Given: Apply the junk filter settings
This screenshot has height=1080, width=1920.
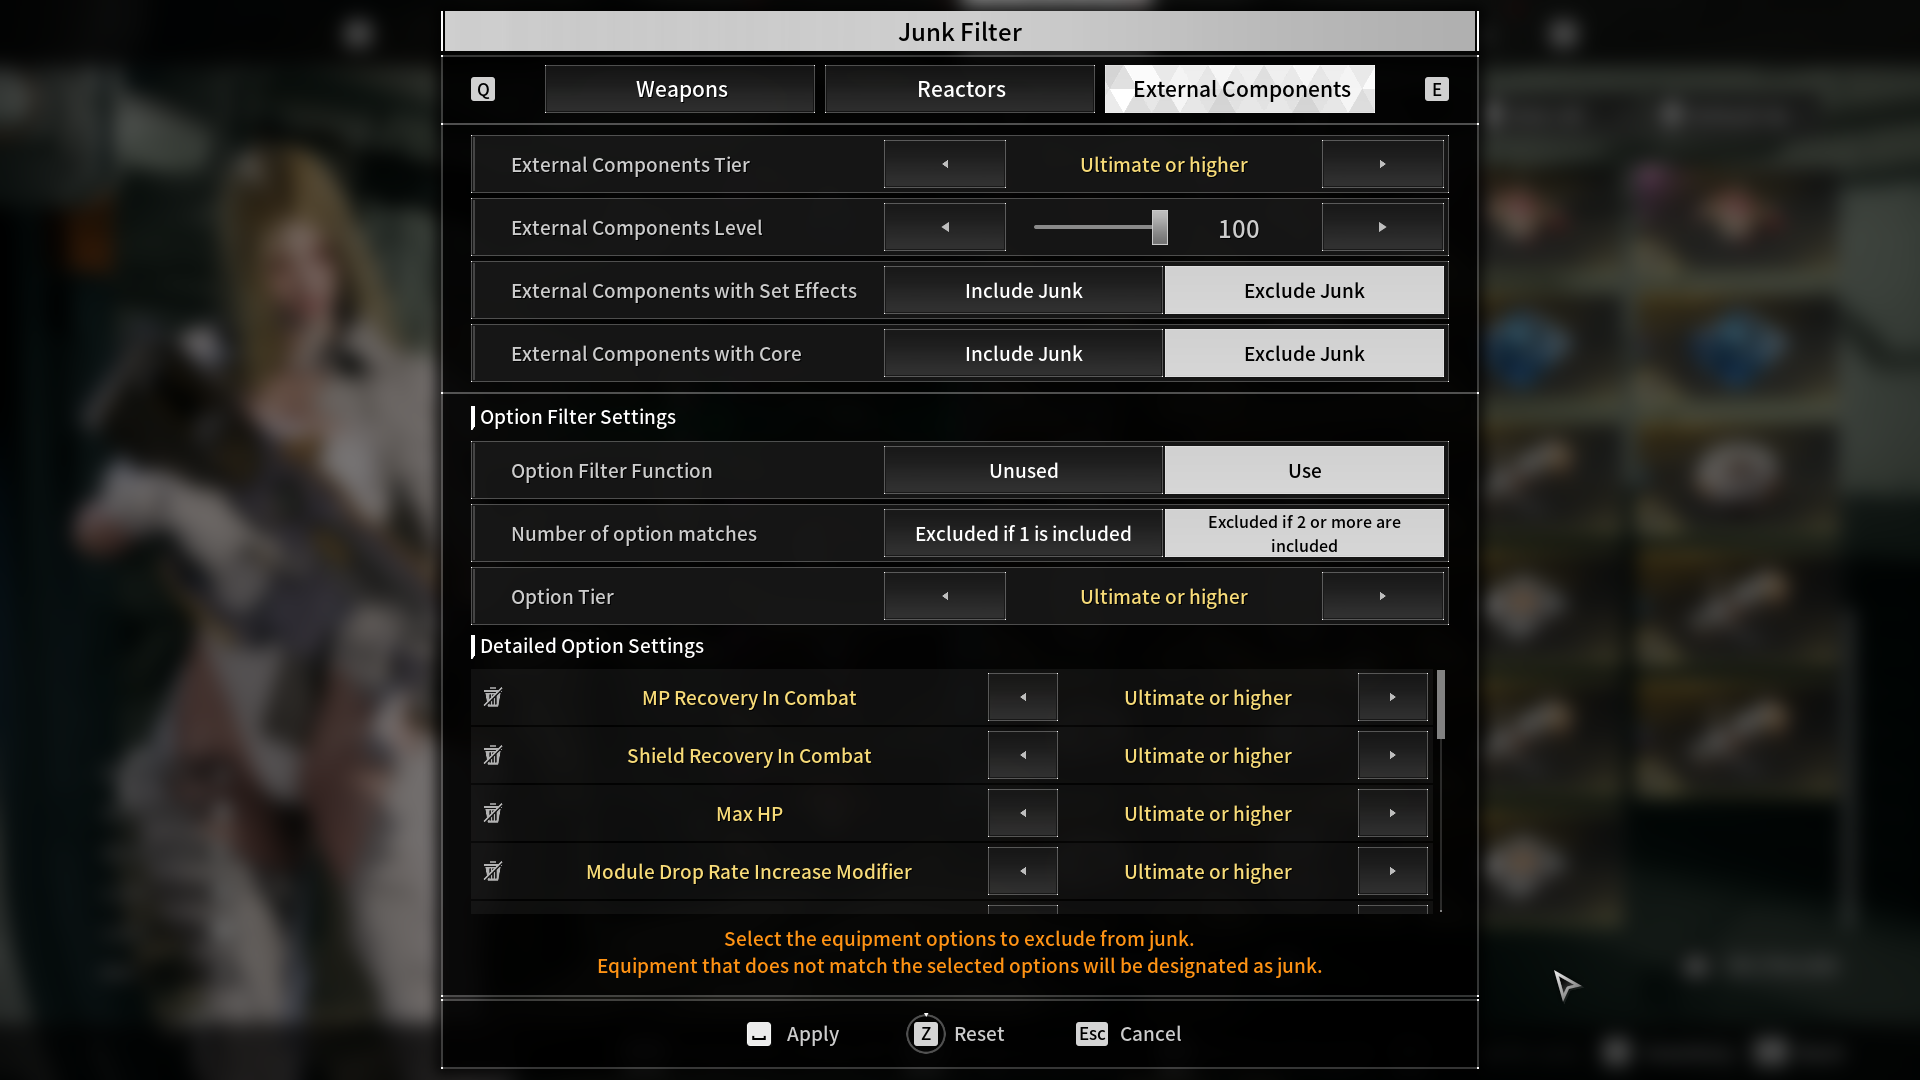Looking at the screenshot, I should (793, 1034).
